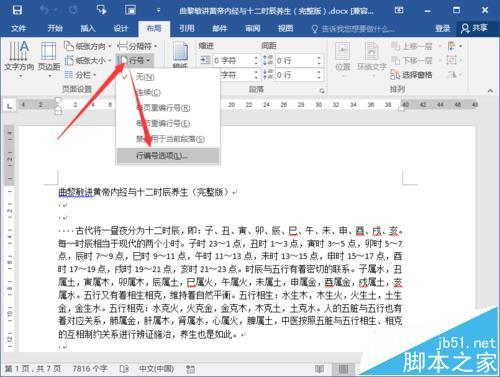Open 选择窗格 selection pane

[411, 75]
